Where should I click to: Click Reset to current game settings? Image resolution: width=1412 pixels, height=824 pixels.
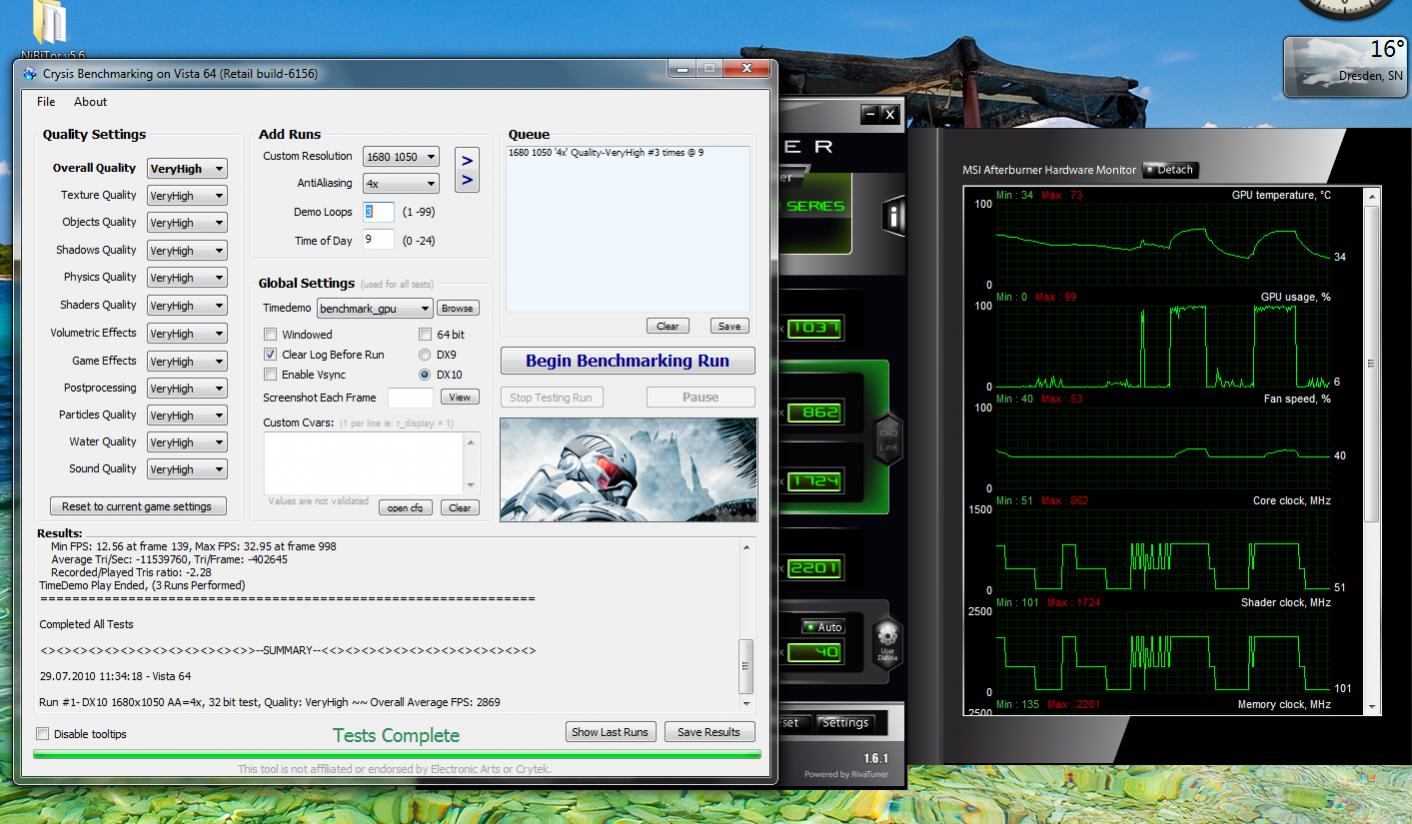pyautogui.click(x=138, y=506)
